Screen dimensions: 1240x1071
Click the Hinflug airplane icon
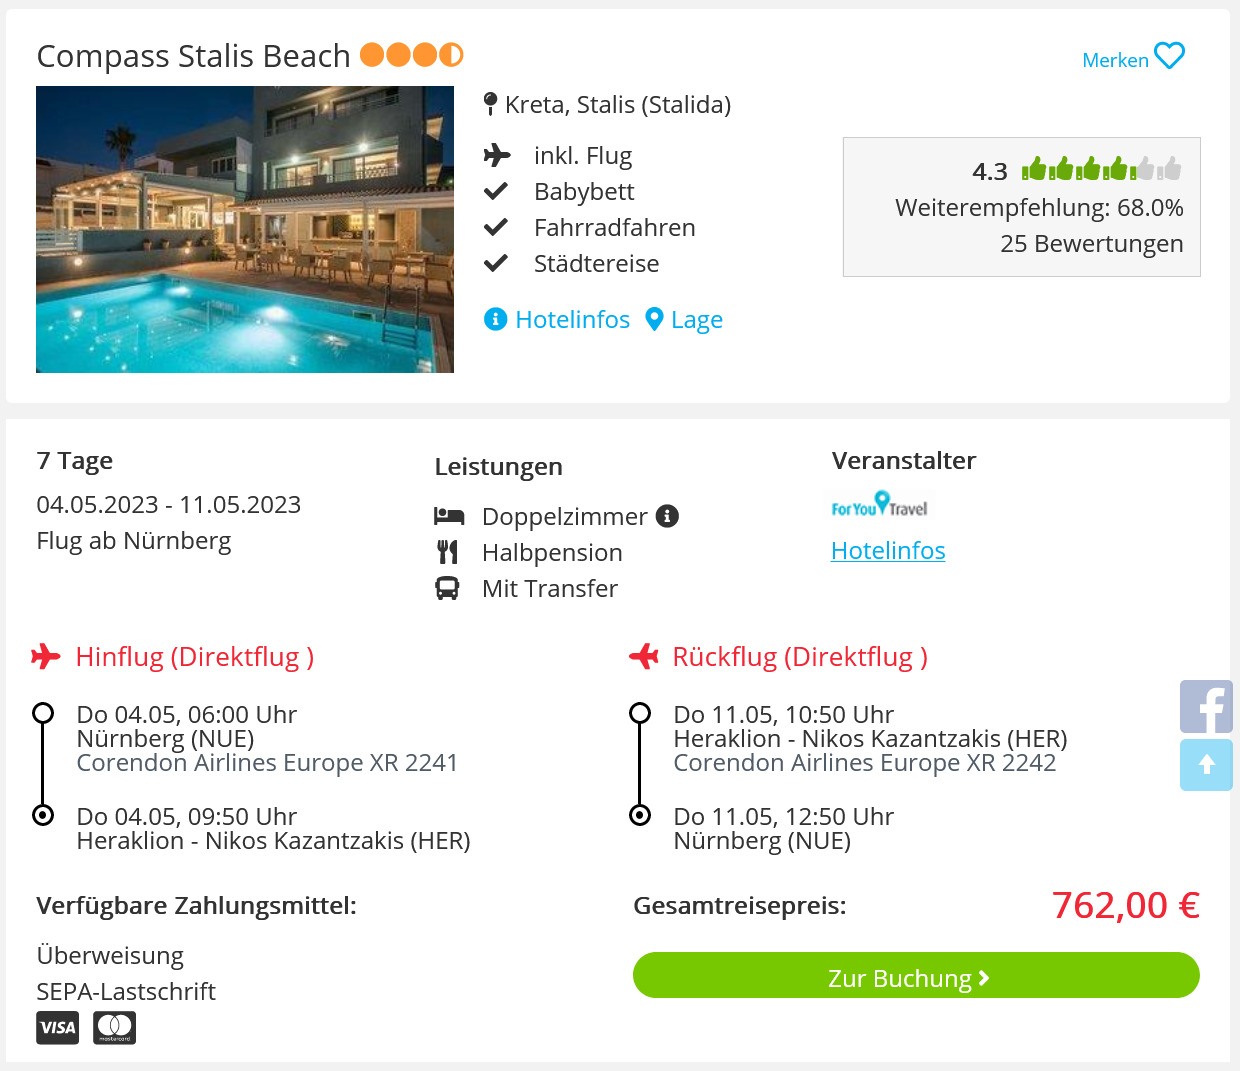[x=46, y=657]
